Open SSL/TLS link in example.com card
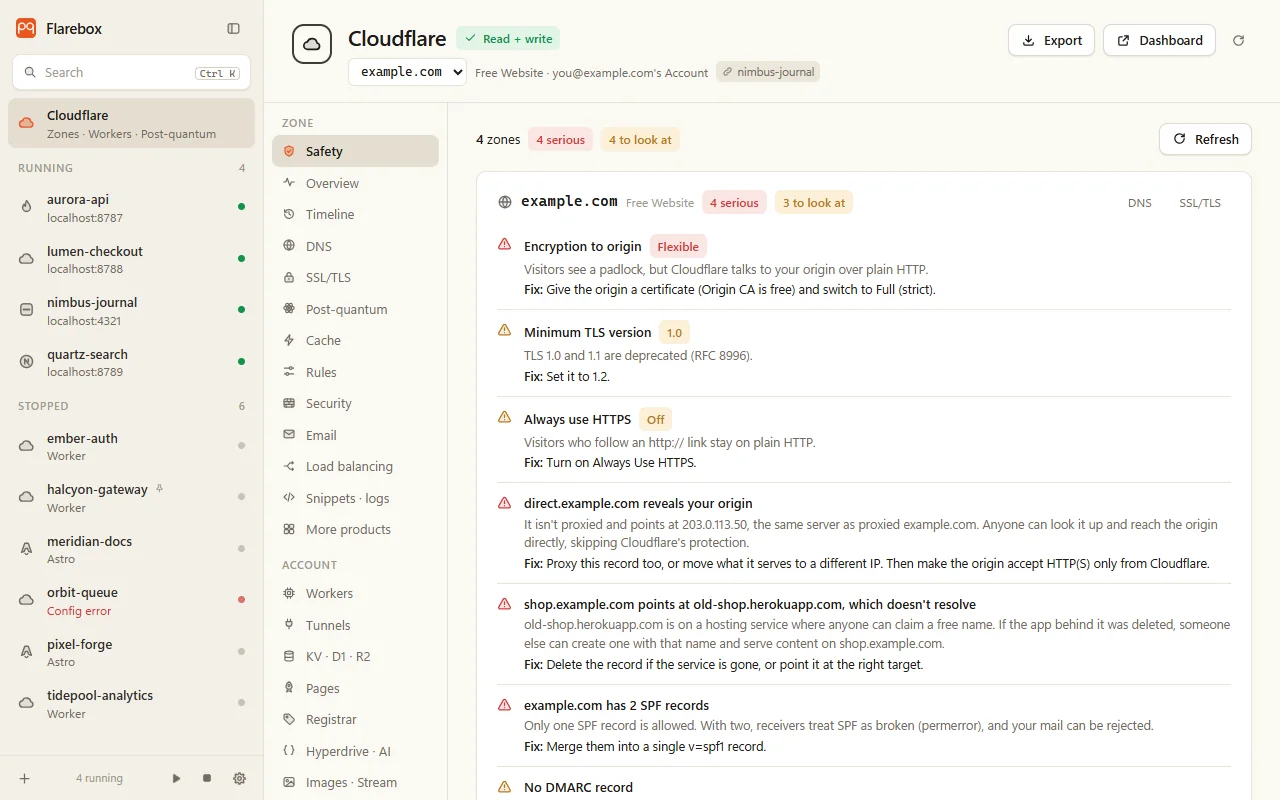The height and width of the screenshot is (800, 1280). (1200, 203)
